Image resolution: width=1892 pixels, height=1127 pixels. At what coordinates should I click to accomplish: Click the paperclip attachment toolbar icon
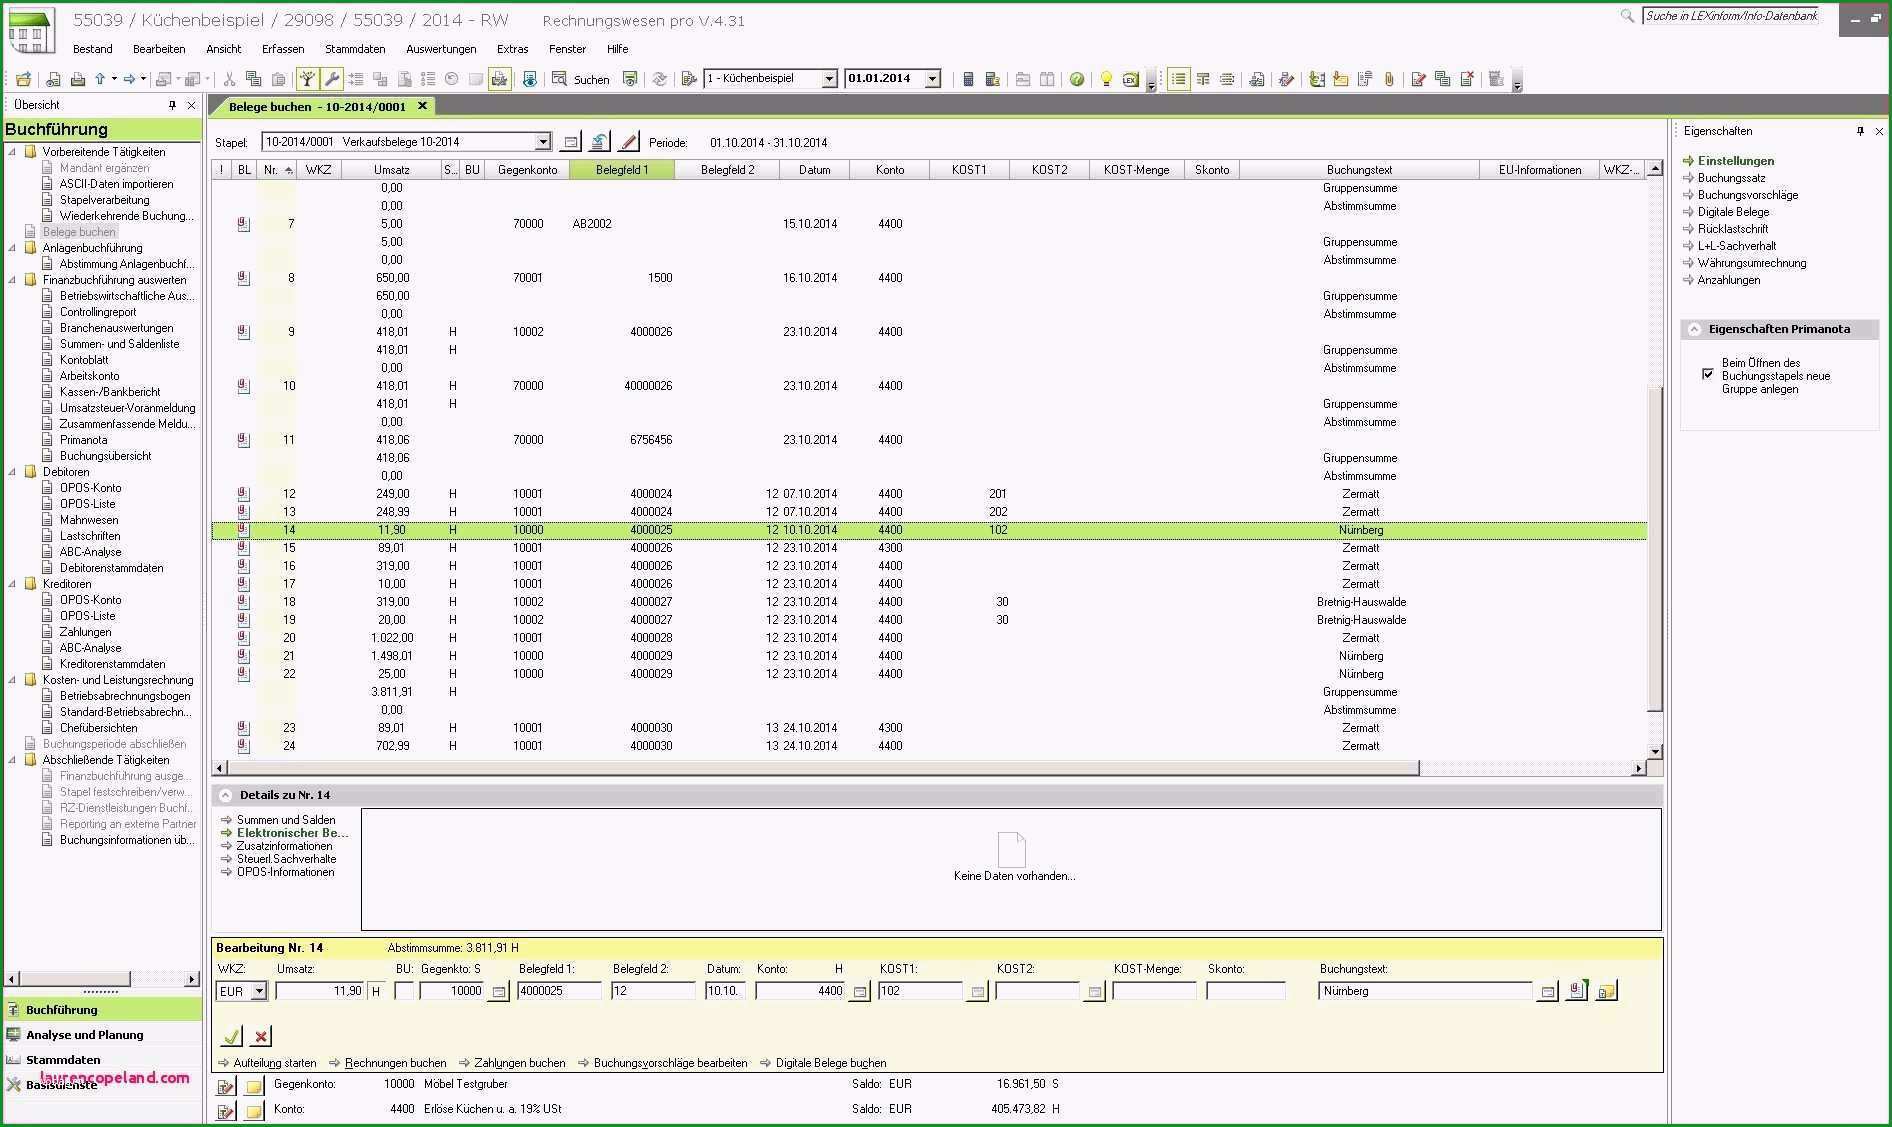pyautogui.click(x=1389, y=79)
